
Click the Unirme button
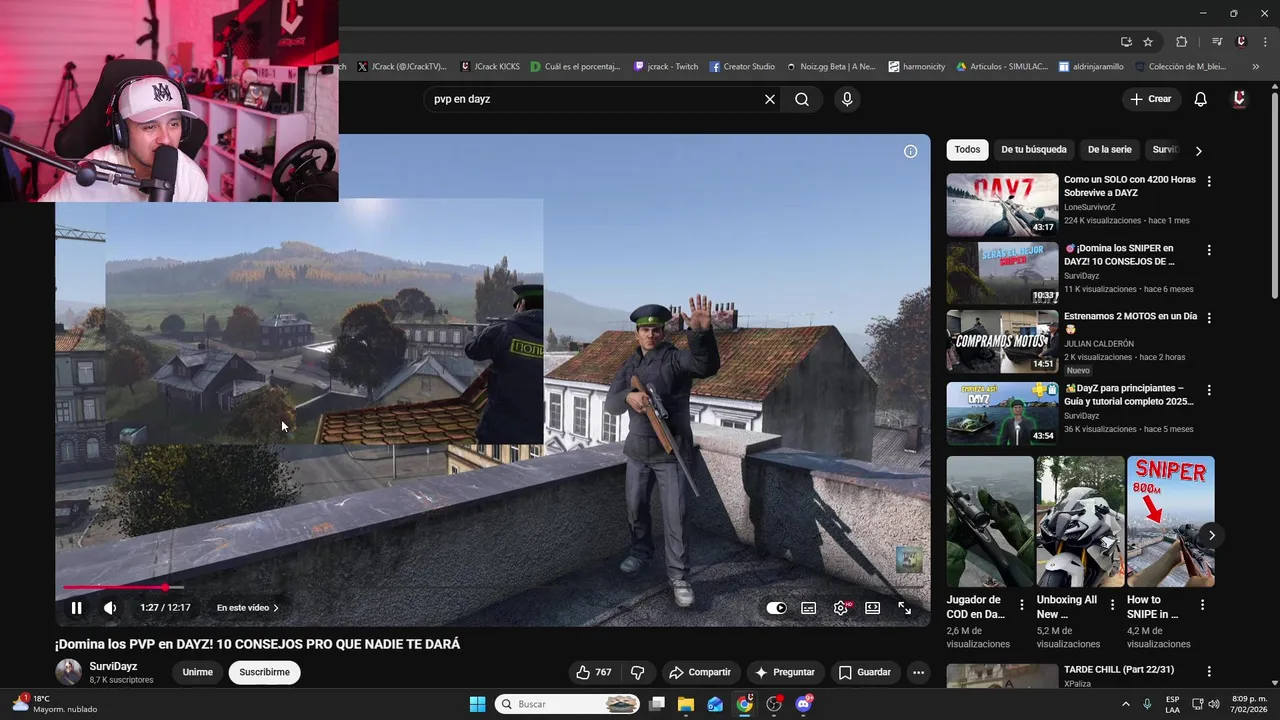(x=197, y=672)
